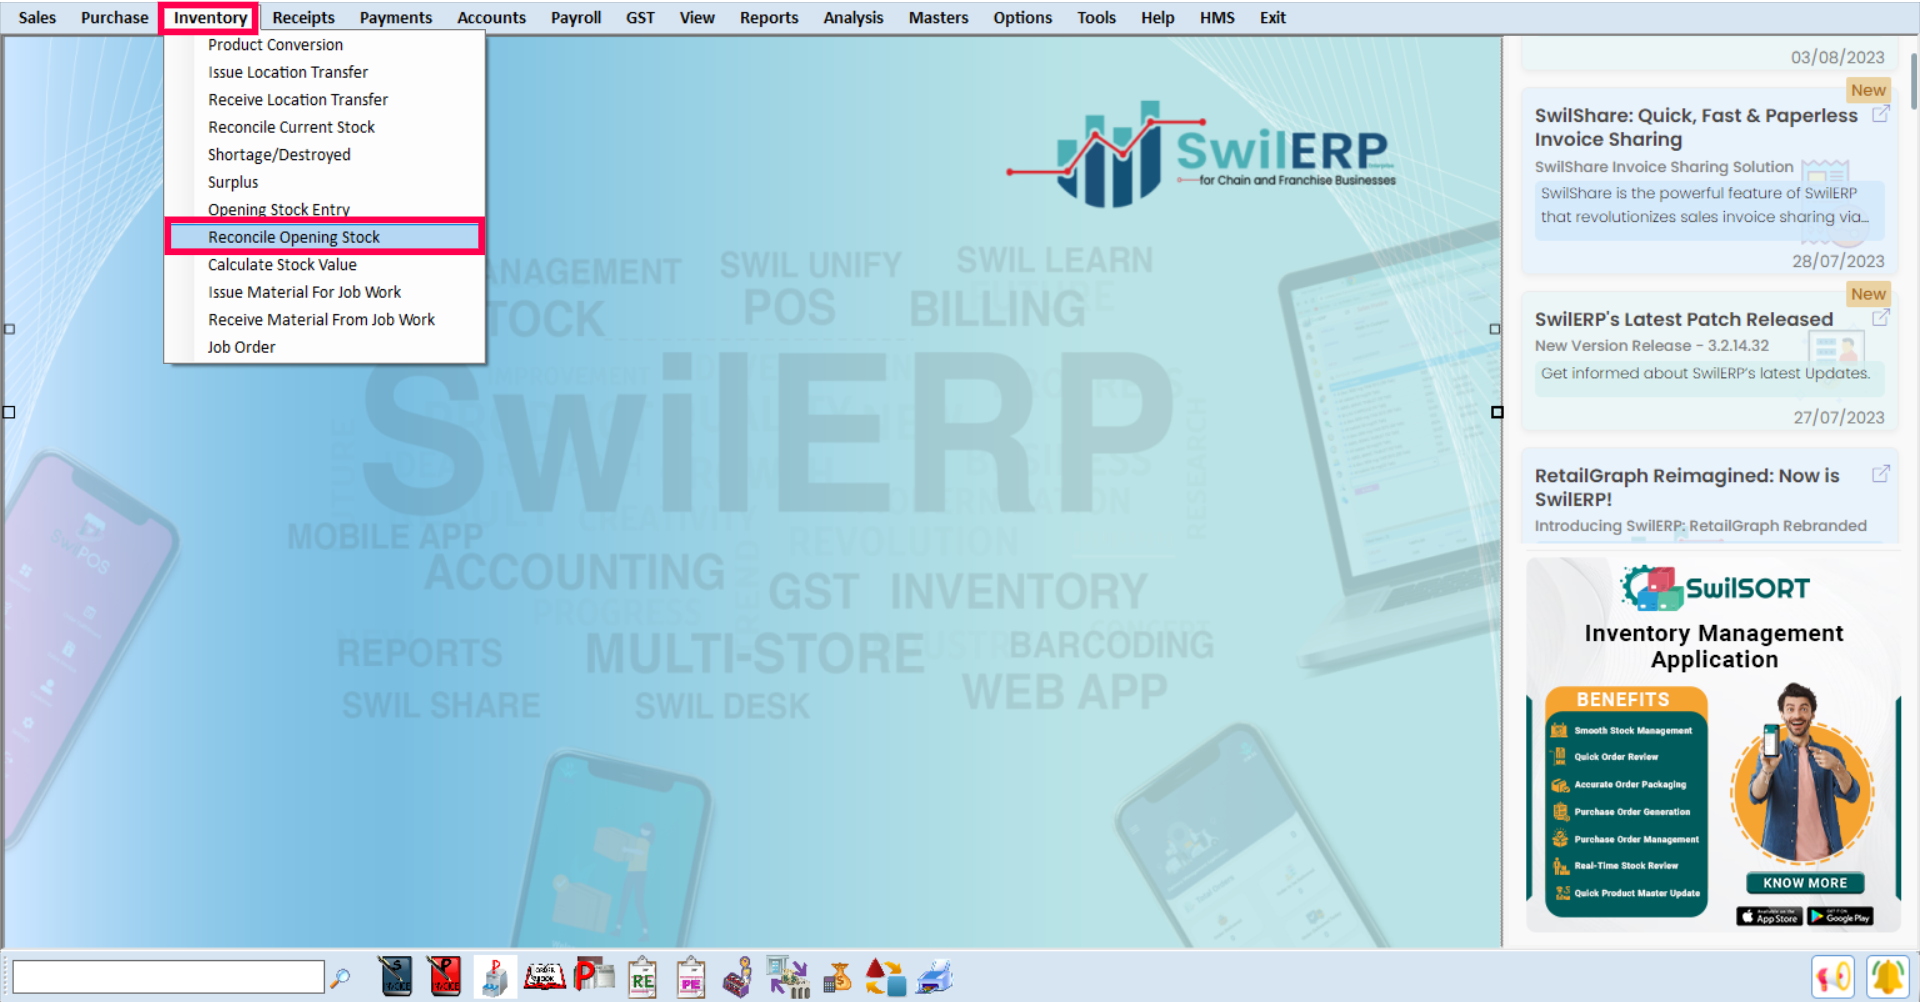Open the Help menu
The height and width of the screenshot is (1002, 1920).
pos(1157,17)
